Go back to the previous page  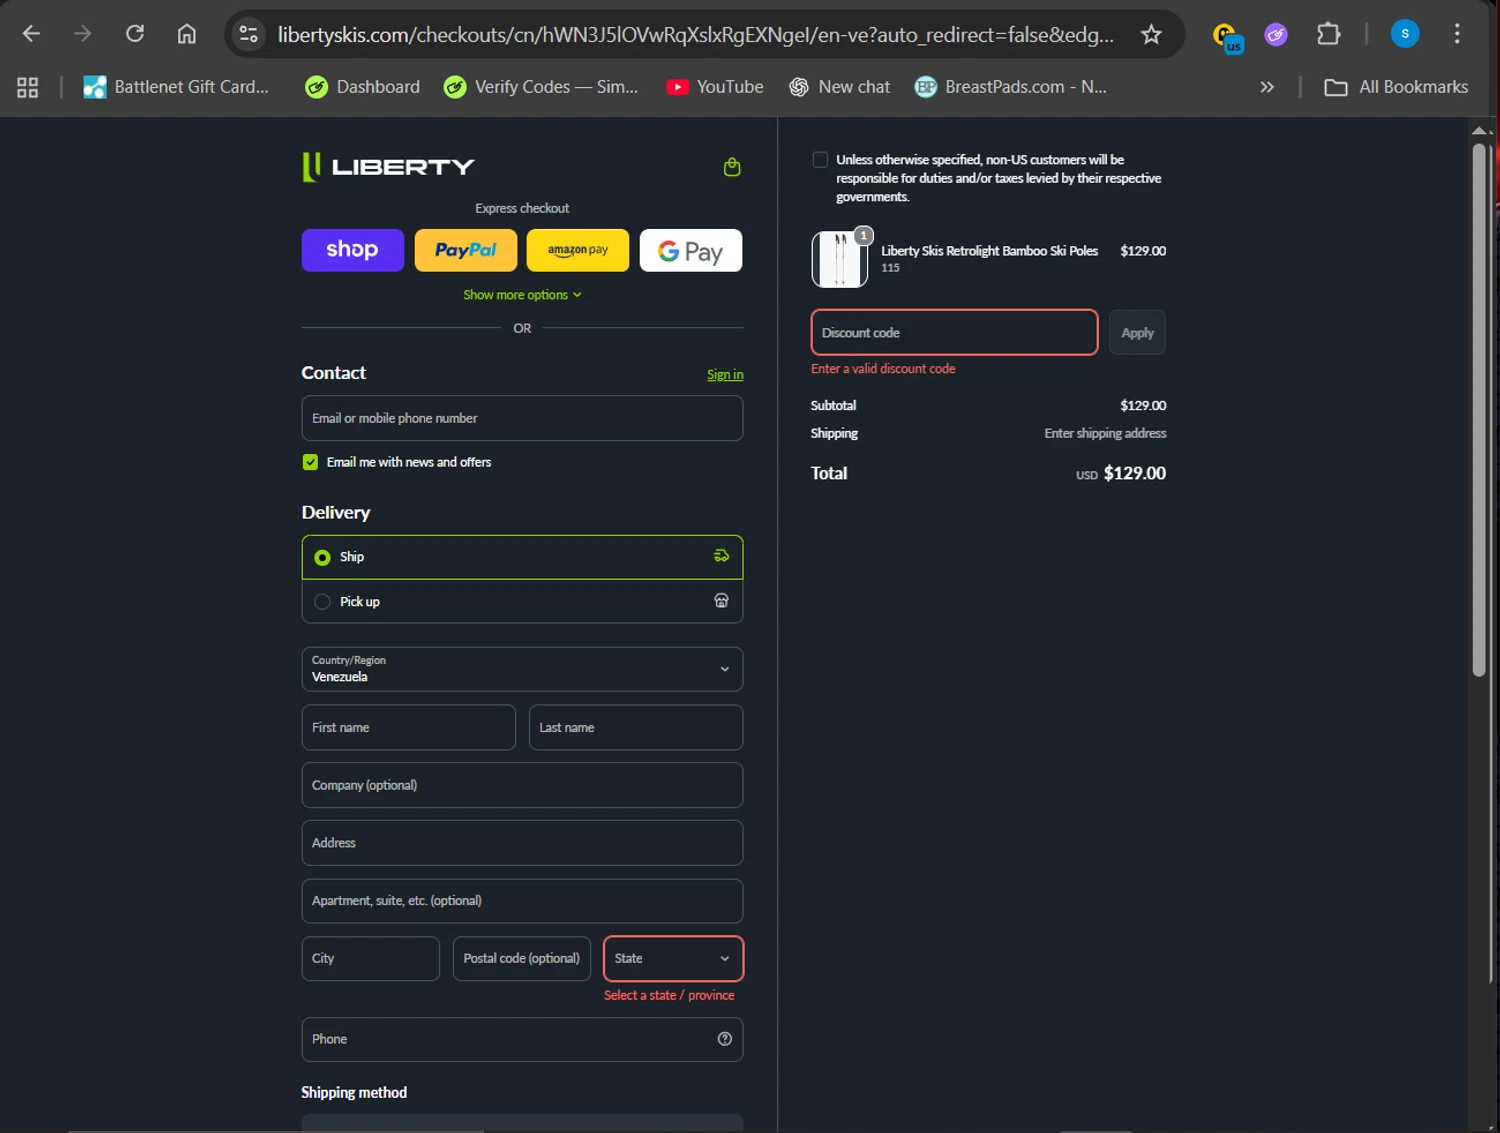coord(31,34)
